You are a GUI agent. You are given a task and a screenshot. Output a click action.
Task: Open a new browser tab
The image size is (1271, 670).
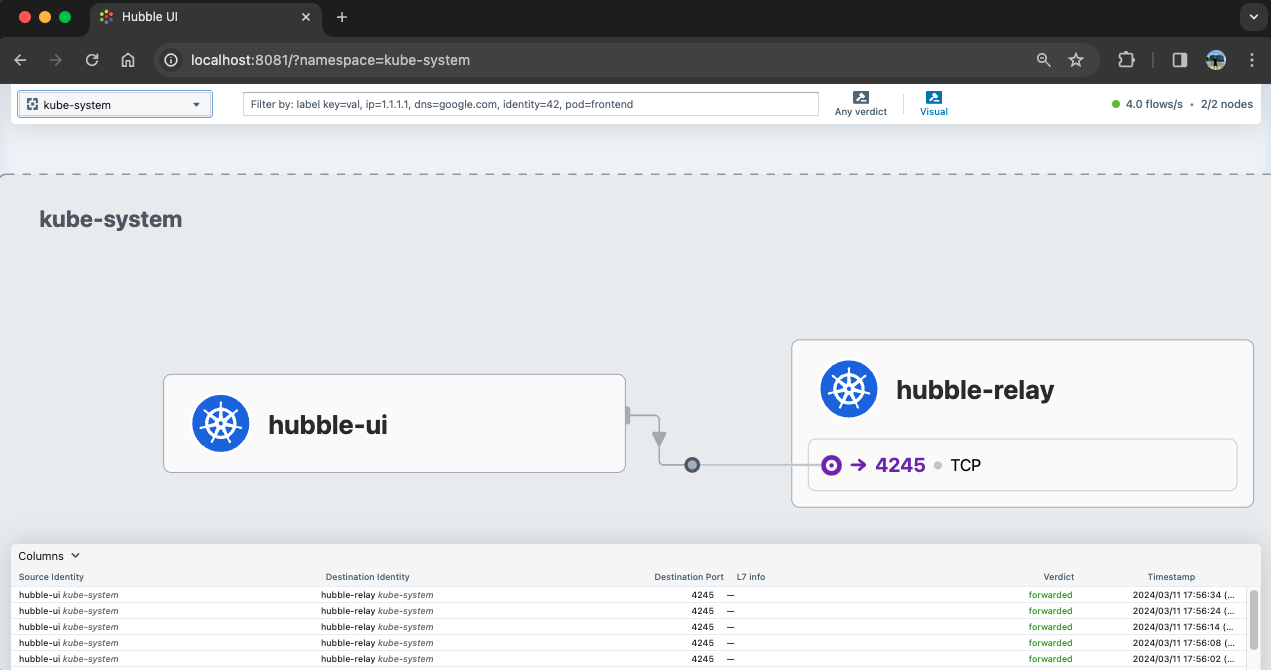[x=342, y=17]
